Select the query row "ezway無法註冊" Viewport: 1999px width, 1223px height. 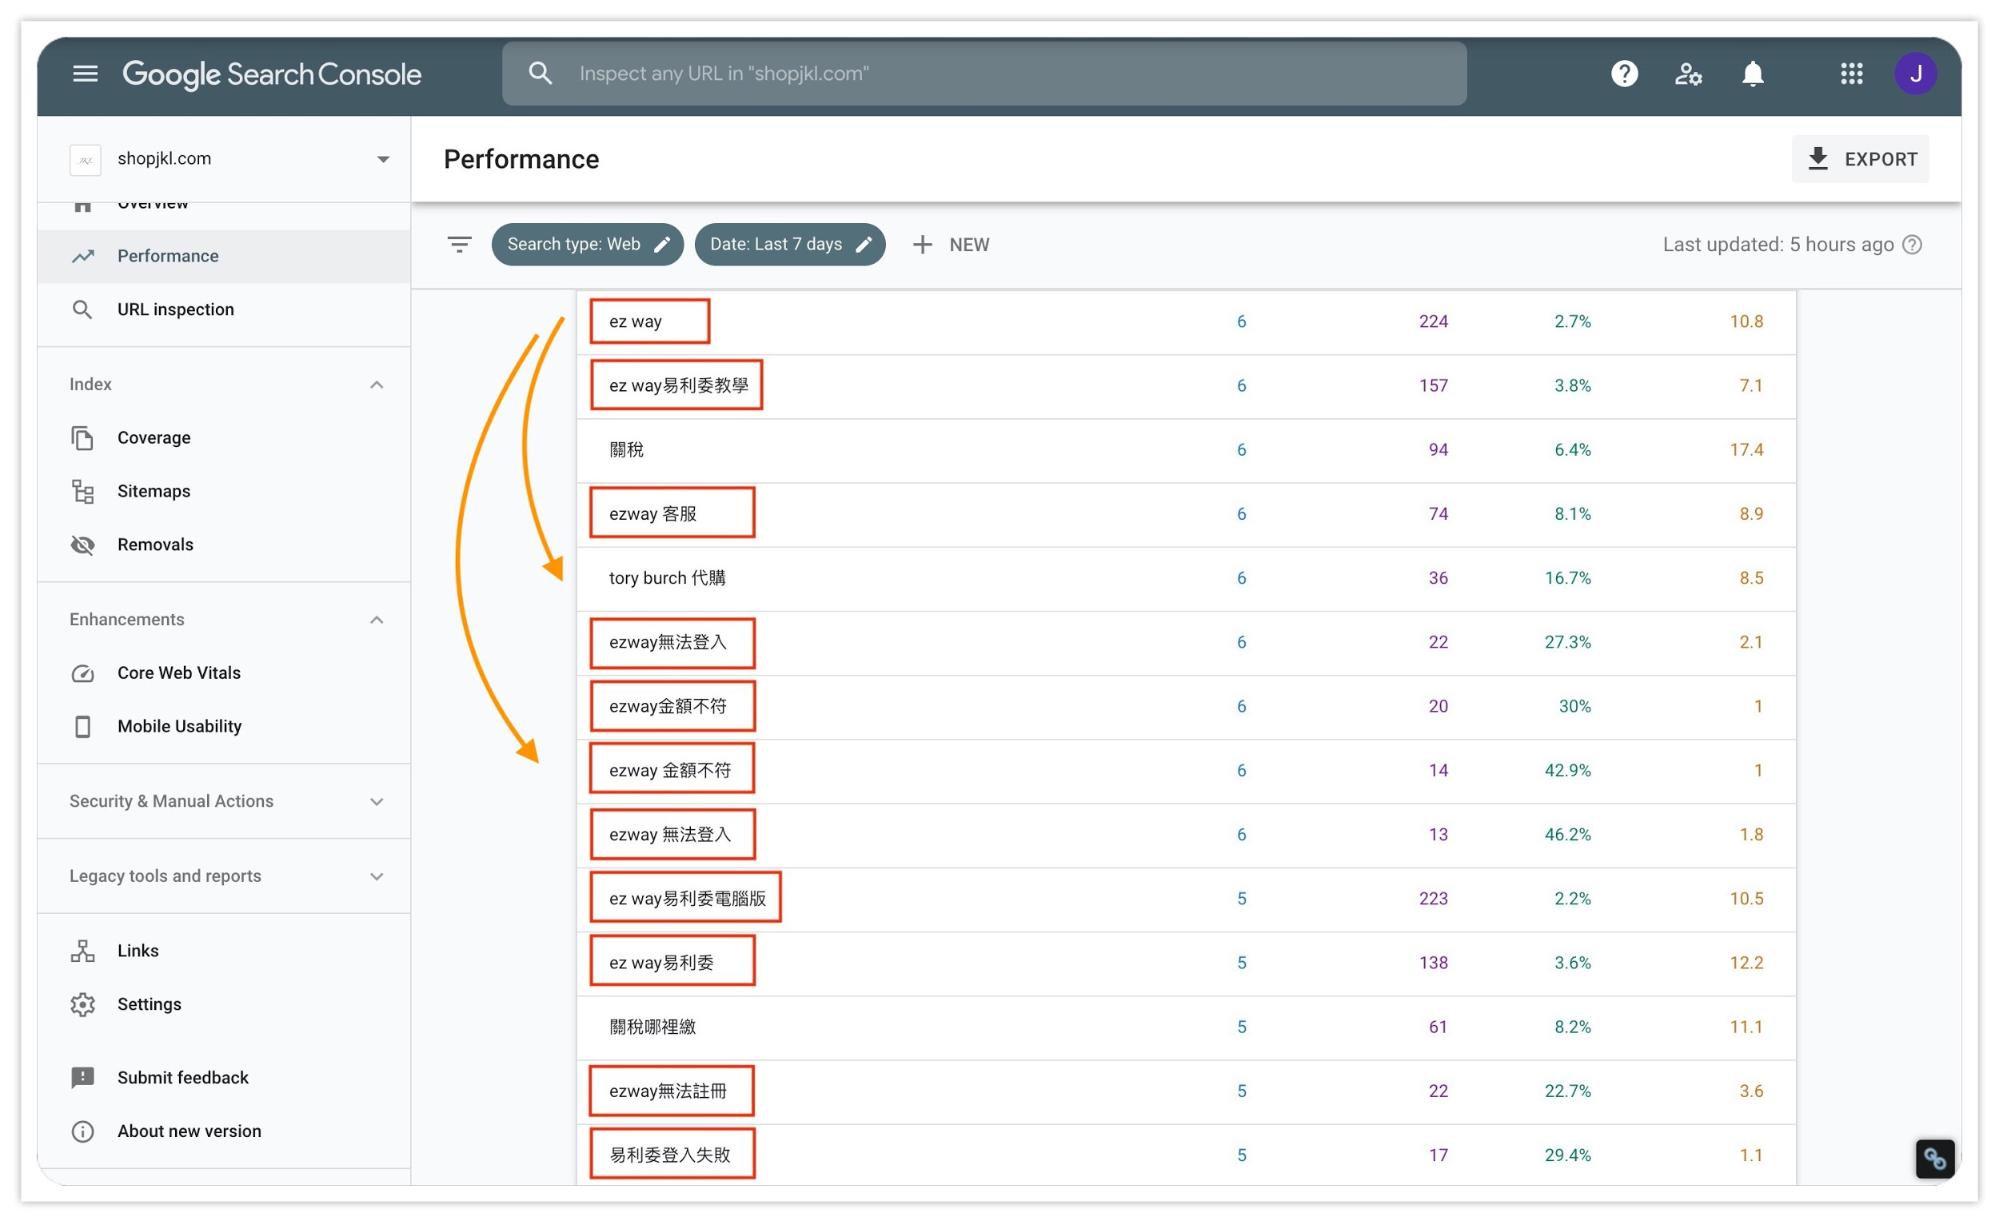(1186, 1091)
